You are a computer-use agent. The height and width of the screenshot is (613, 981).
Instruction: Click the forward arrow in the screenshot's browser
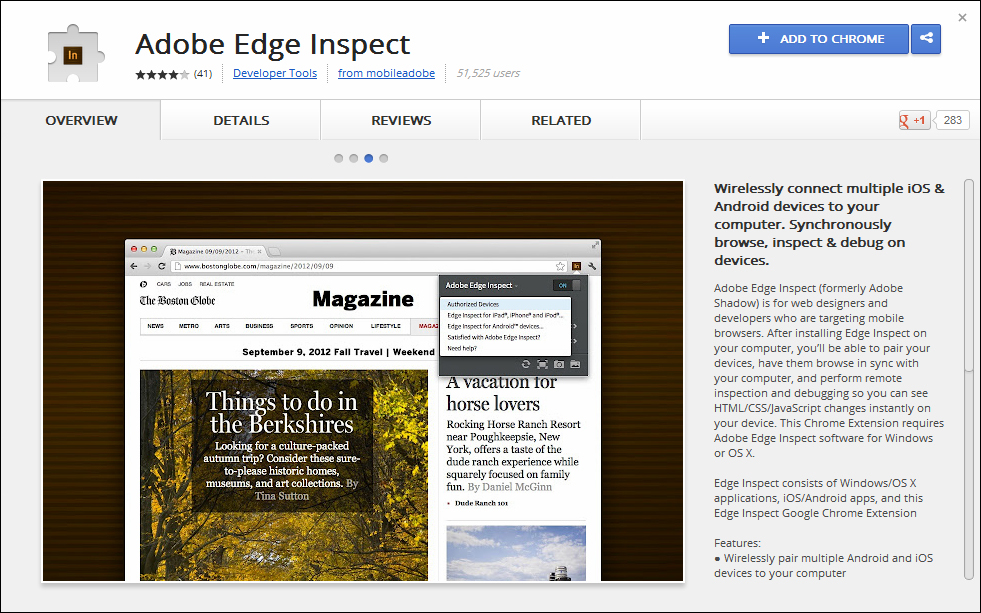pyautogui.click(x=147, y=266)
